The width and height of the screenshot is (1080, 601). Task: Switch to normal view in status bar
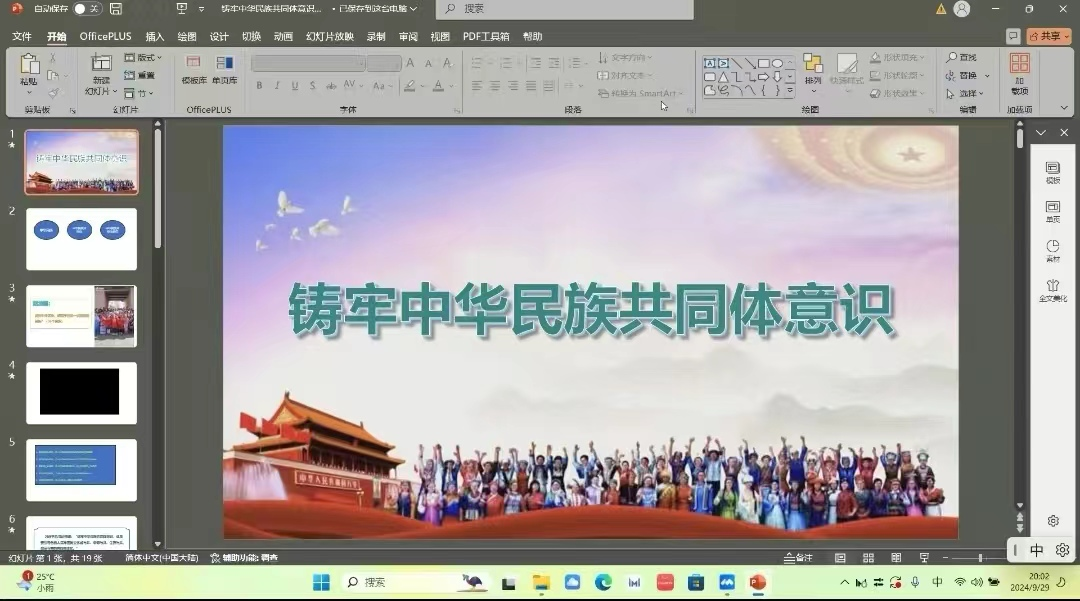coord(840,557)
